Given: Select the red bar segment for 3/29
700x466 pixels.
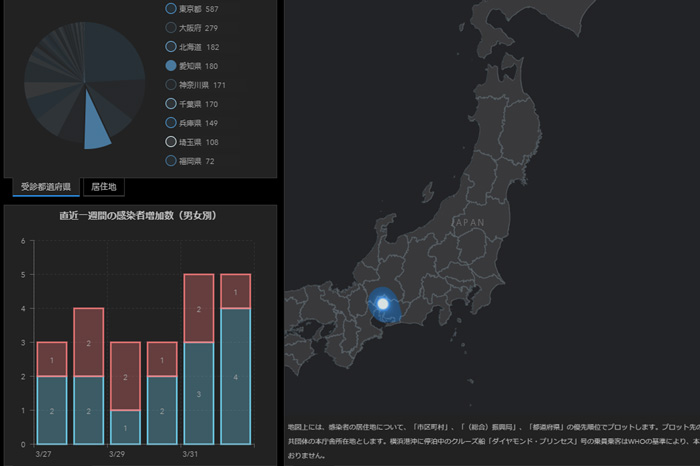Looking at the screenshot, I should [x=125, y=376].
